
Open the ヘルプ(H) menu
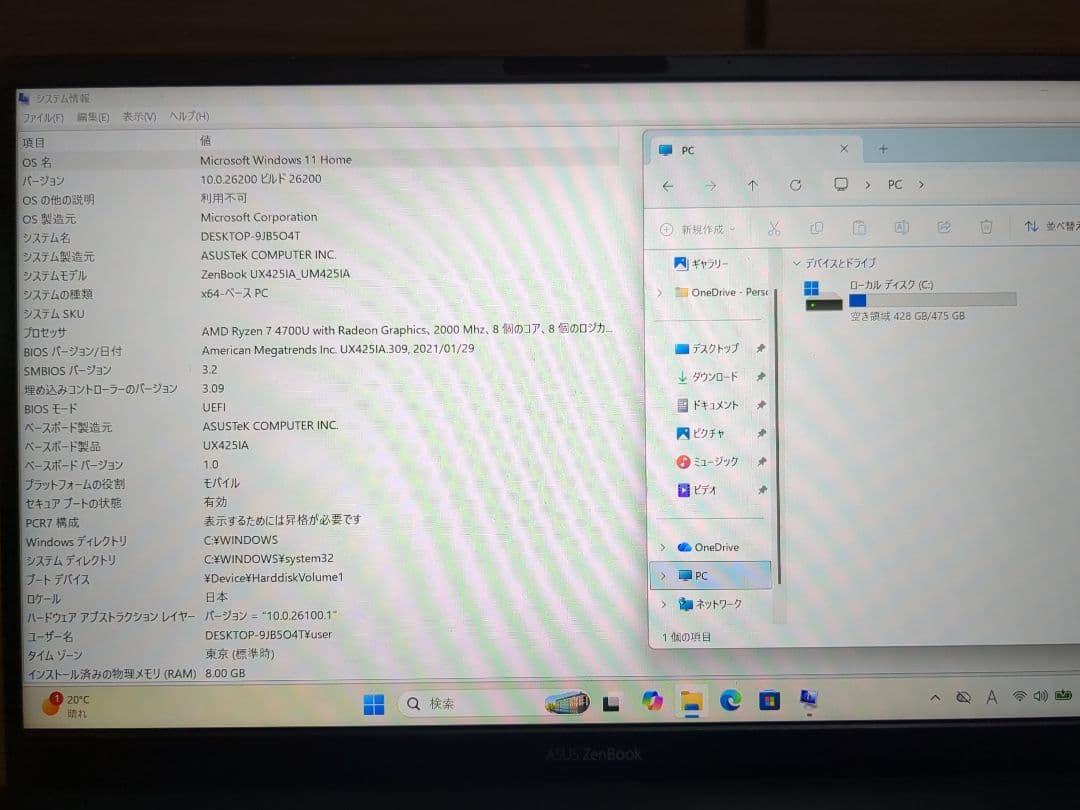click(189, 116)
